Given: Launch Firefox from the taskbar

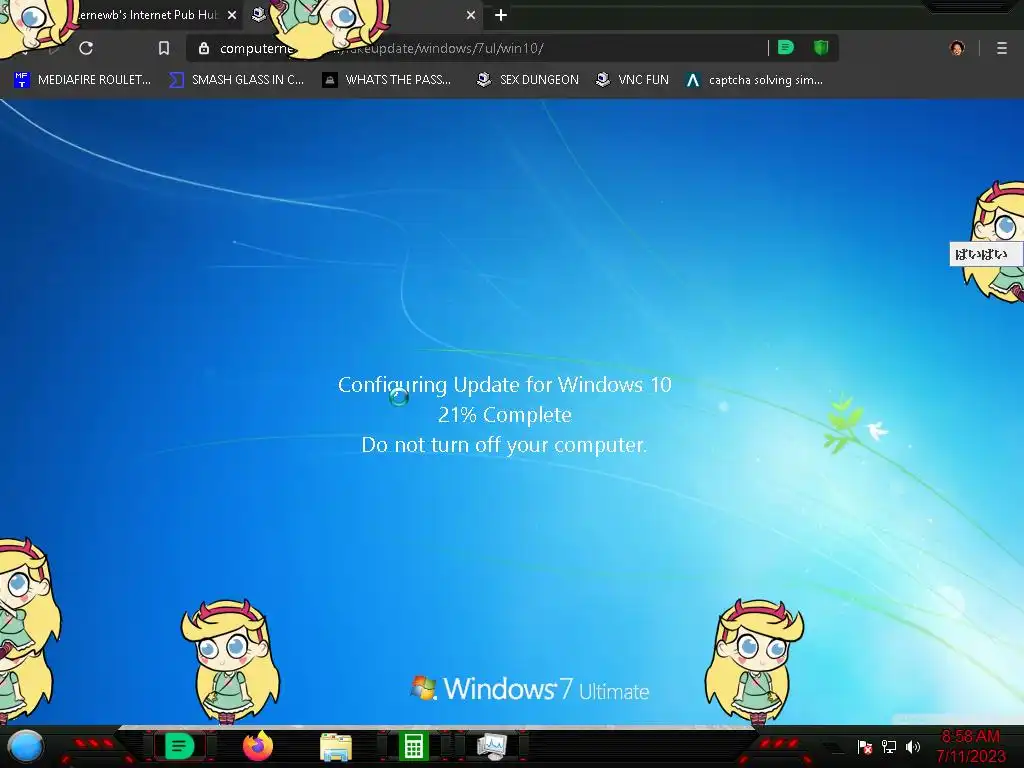Looking at the screenshot, I should 258,746.
